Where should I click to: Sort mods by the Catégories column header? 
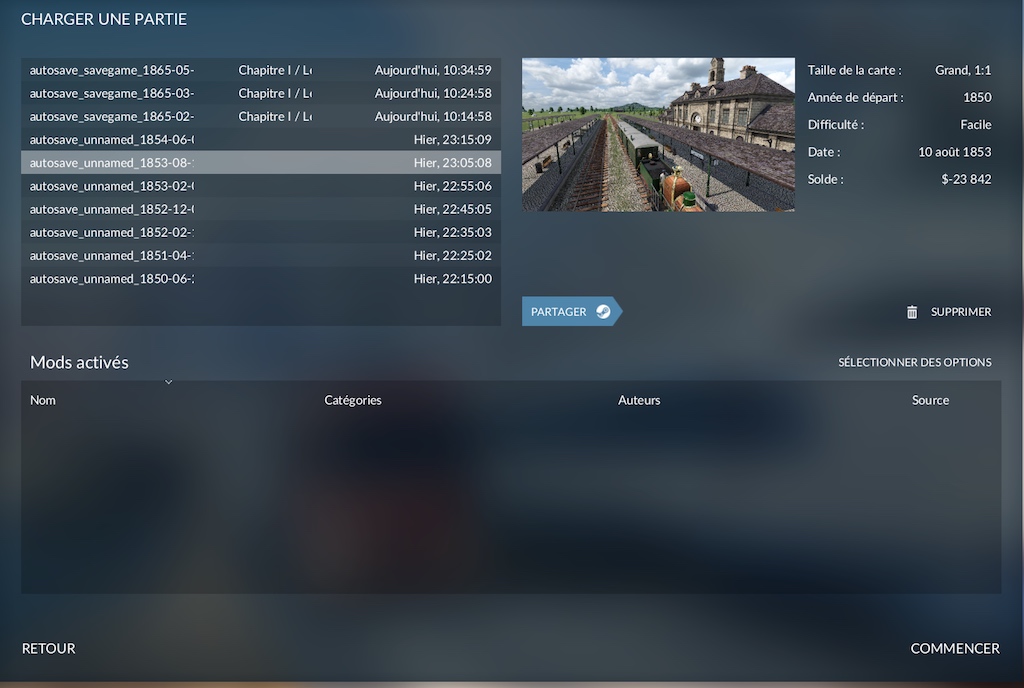[353, 400]
